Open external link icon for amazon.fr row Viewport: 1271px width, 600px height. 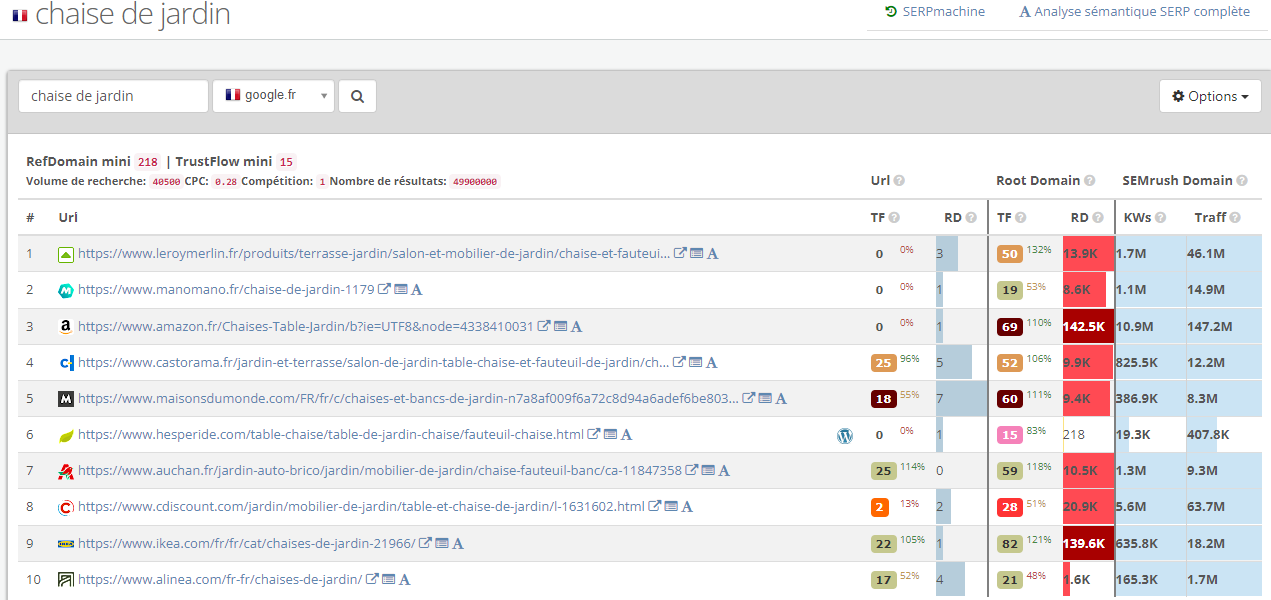[544, 326]
